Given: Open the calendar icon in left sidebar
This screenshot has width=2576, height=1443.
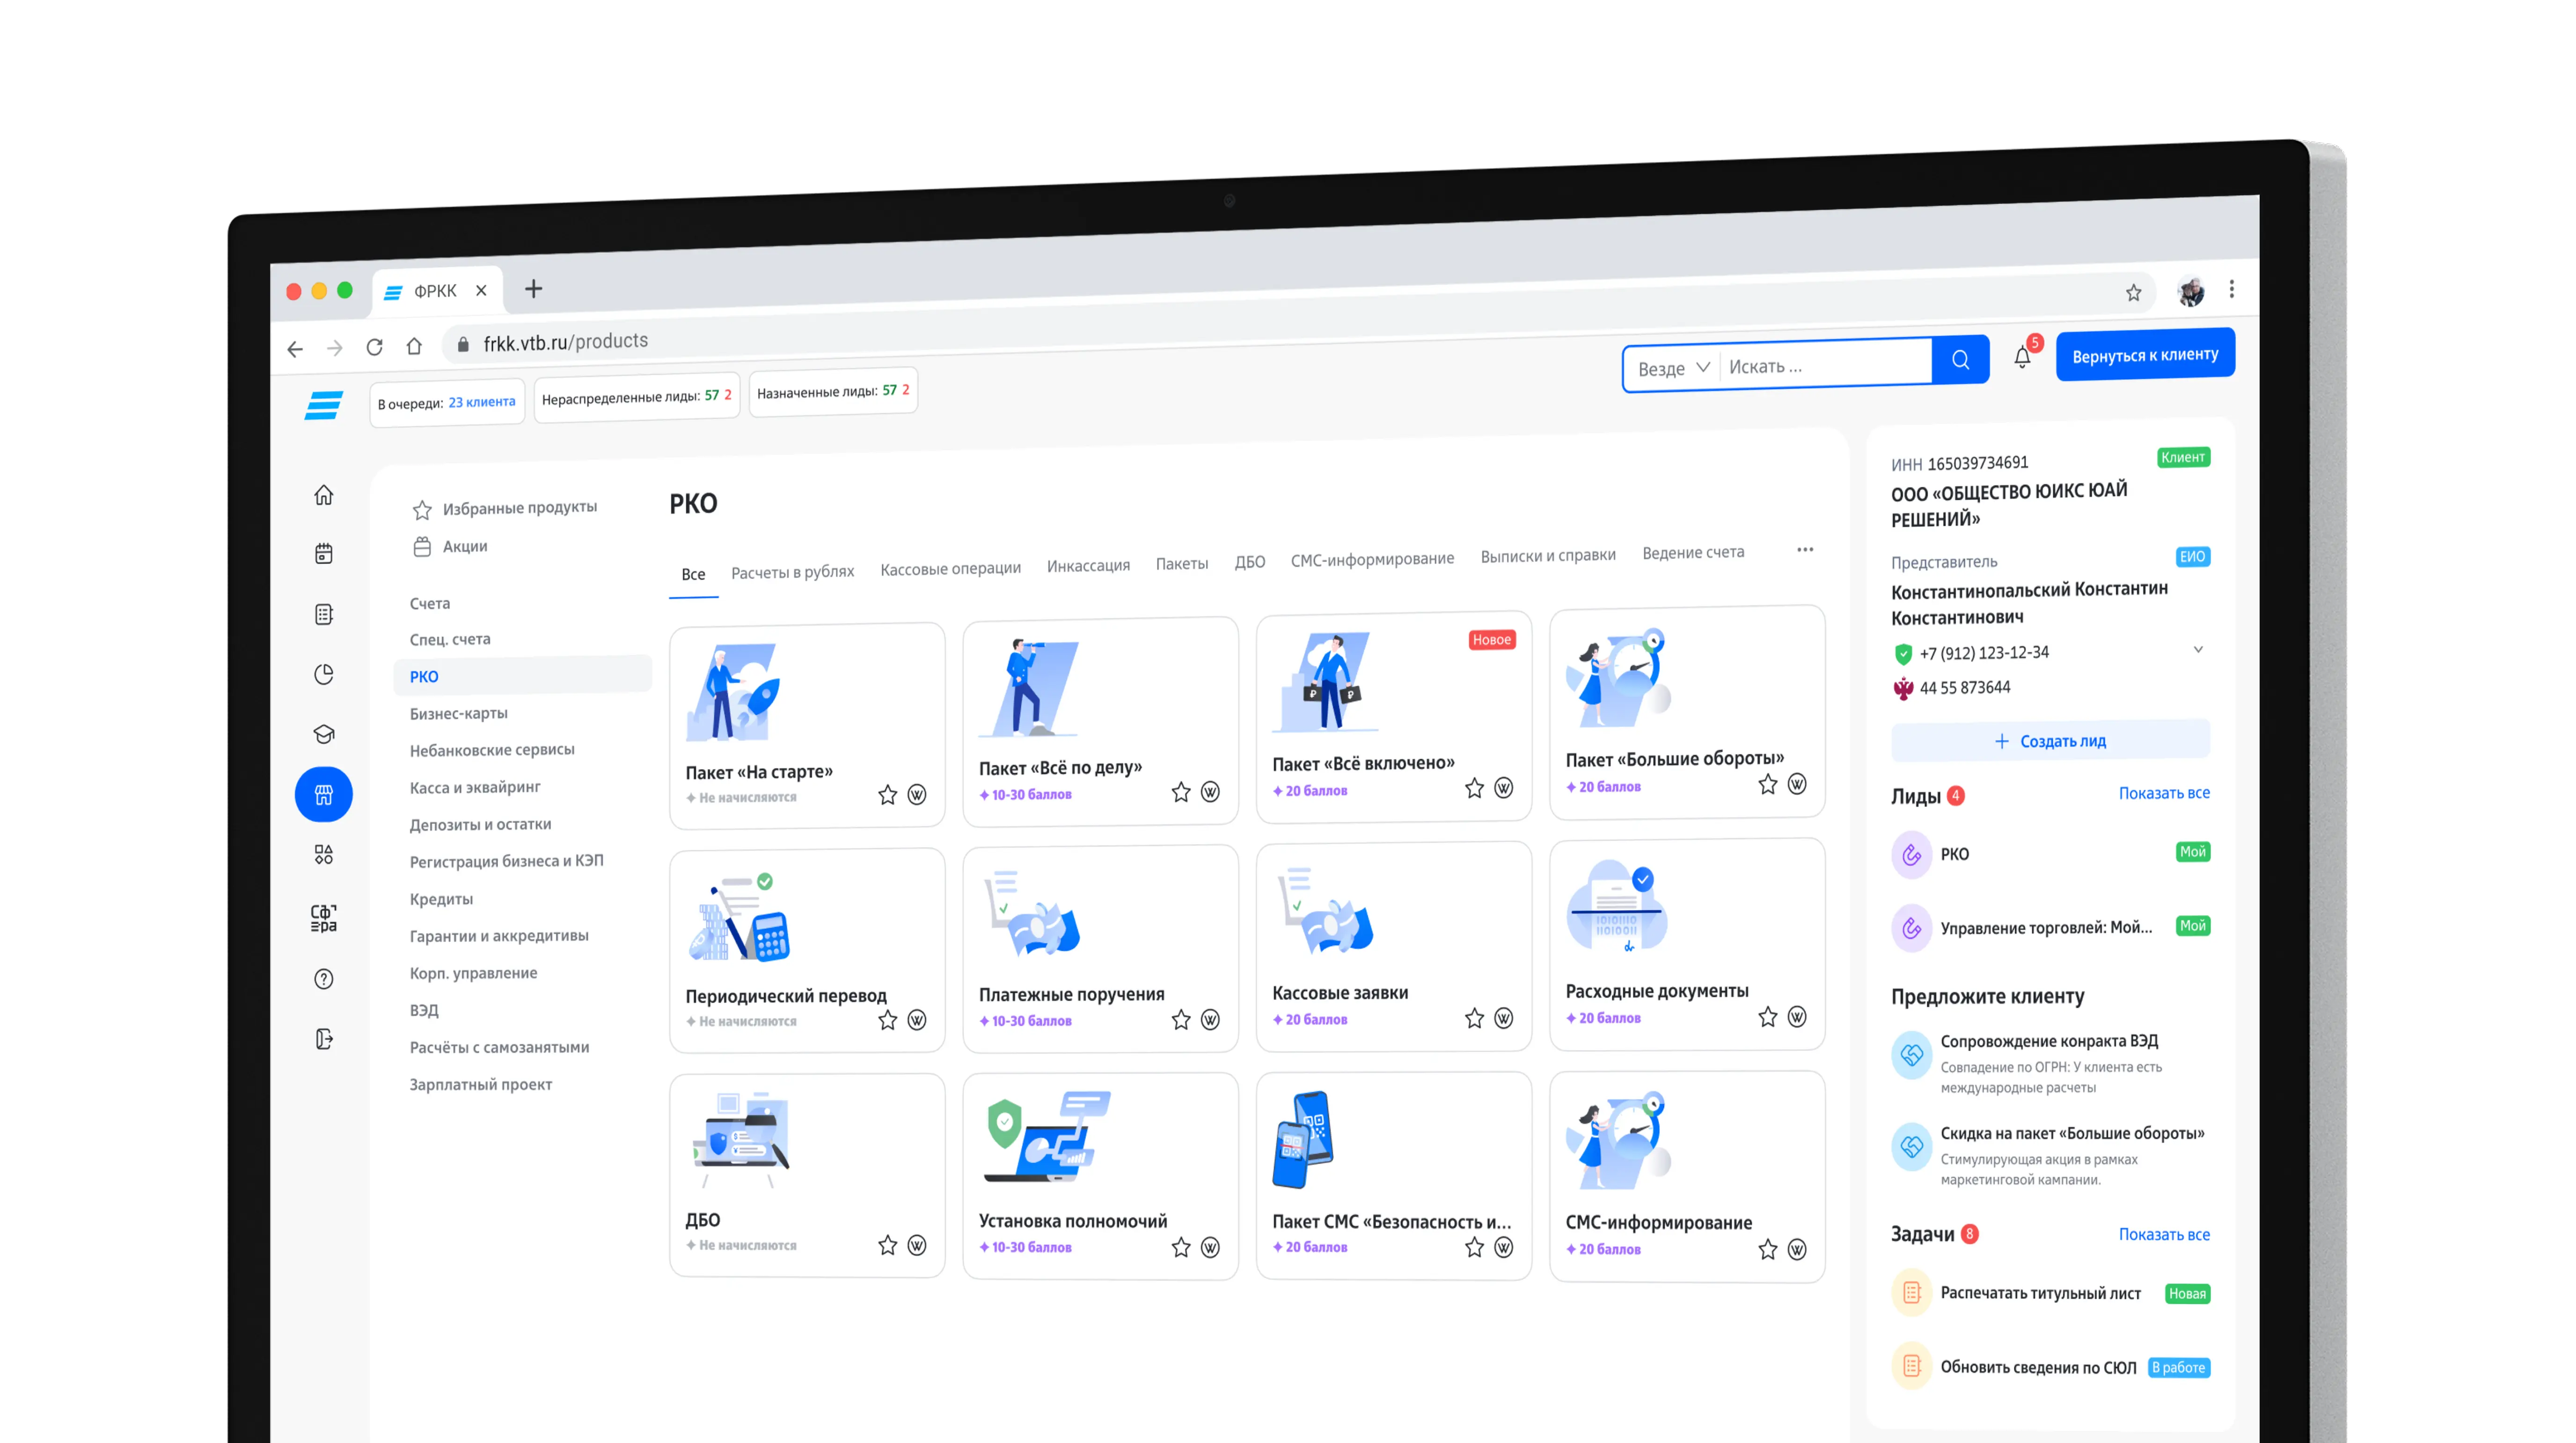Looking at the screenshot, I should click(323, 554).
